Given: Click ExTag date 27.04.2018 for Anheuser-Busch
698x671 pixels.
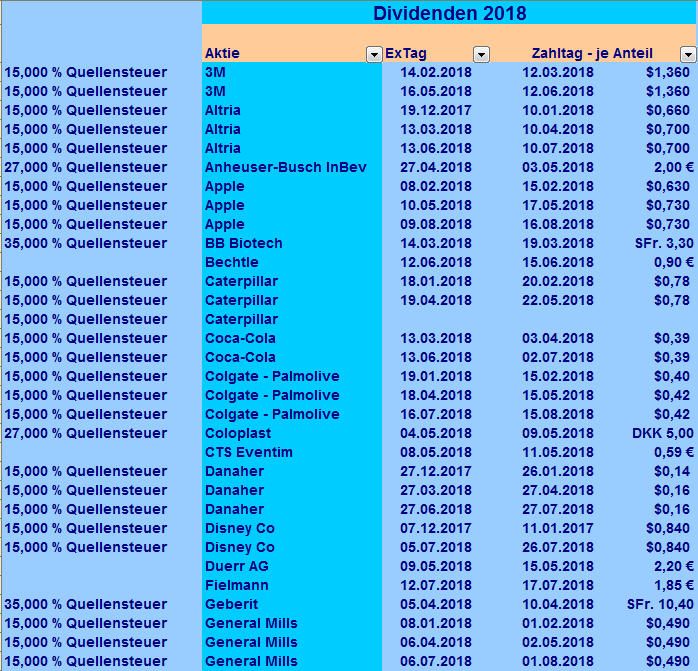Looking at the screenshot, I should [x=435, y=167].
